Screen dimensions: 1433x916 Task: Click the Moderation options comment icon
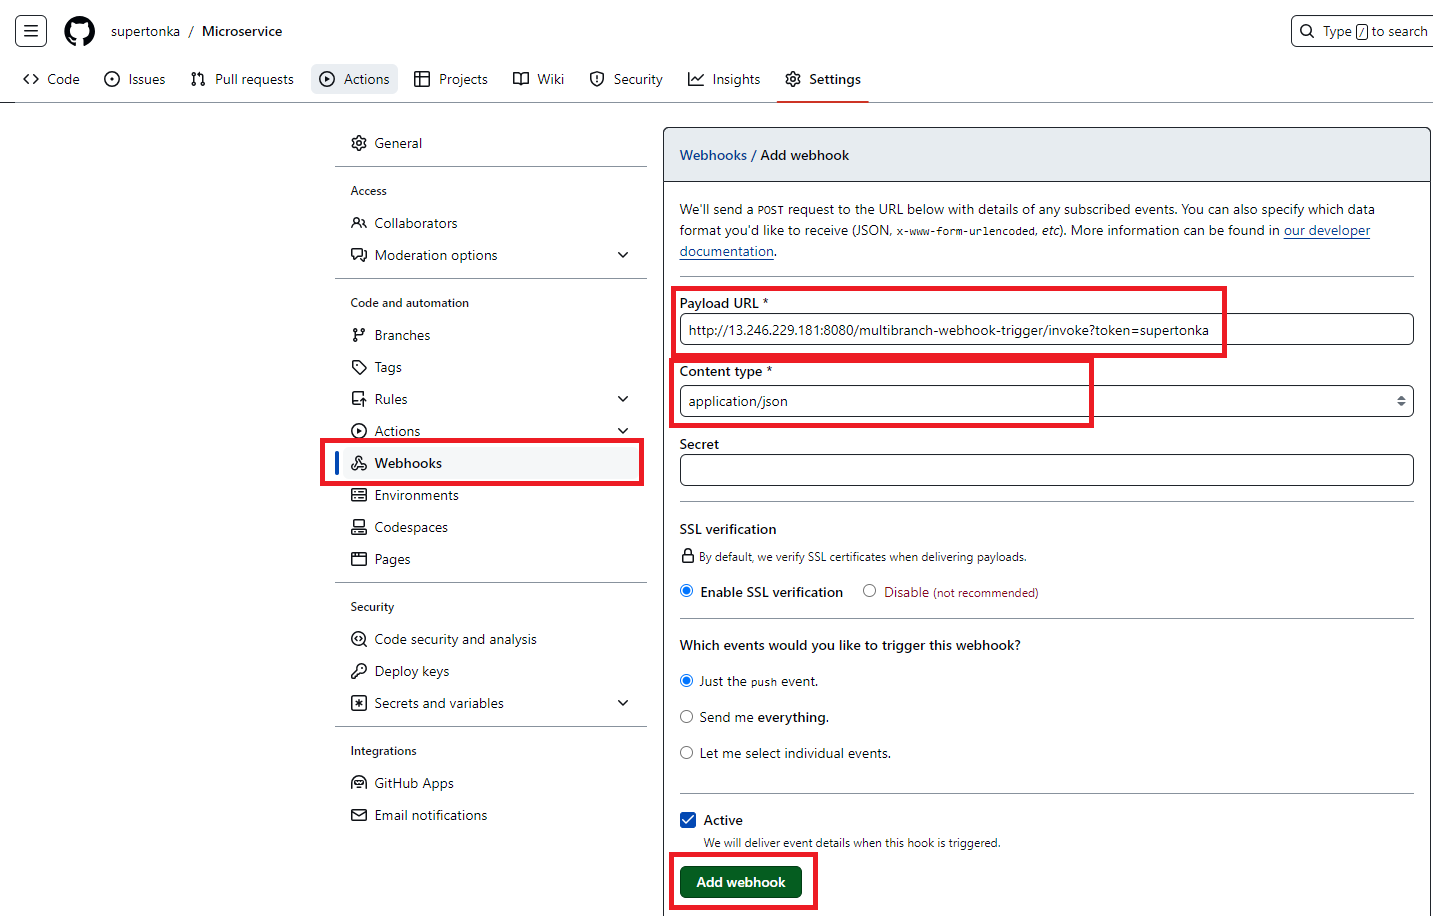coord(359,255)
